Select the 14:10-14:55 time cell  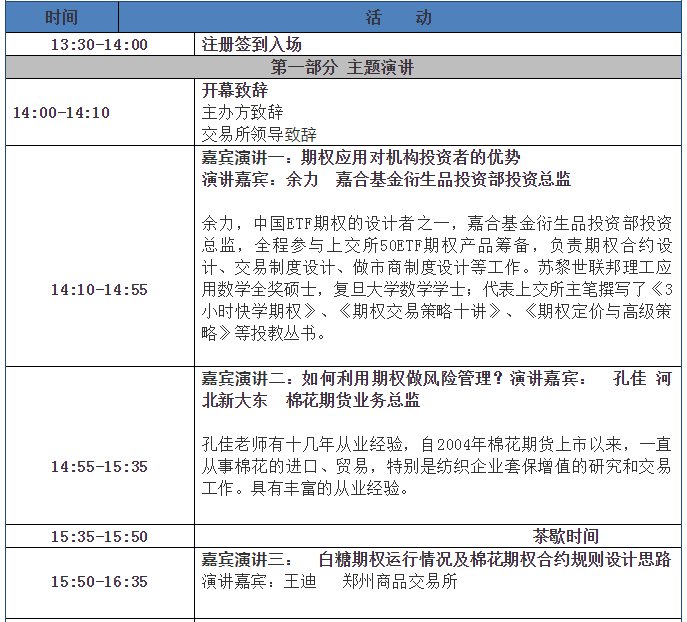[99, 290]
